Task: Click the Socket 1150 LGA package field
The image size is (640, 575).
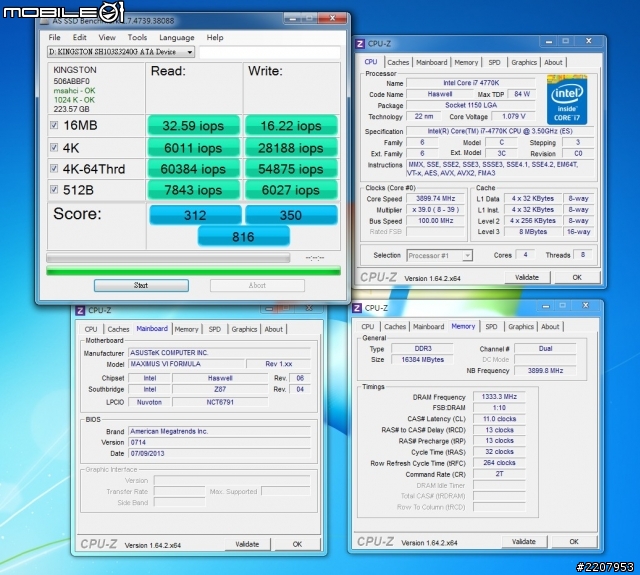Action: click(x=471, y=105)
